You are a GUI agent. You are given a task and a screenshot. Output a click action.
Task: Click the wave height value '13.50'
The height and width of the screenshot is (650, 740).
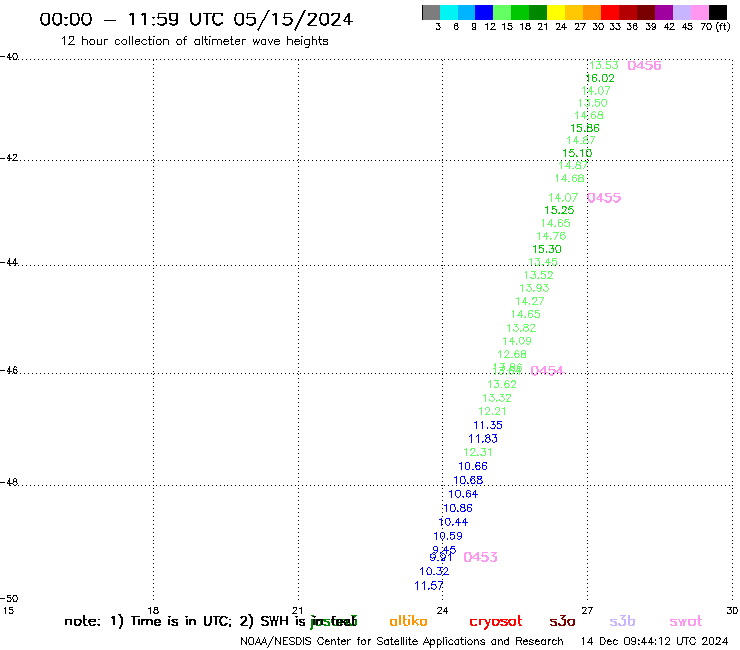[x=592, y=103]
